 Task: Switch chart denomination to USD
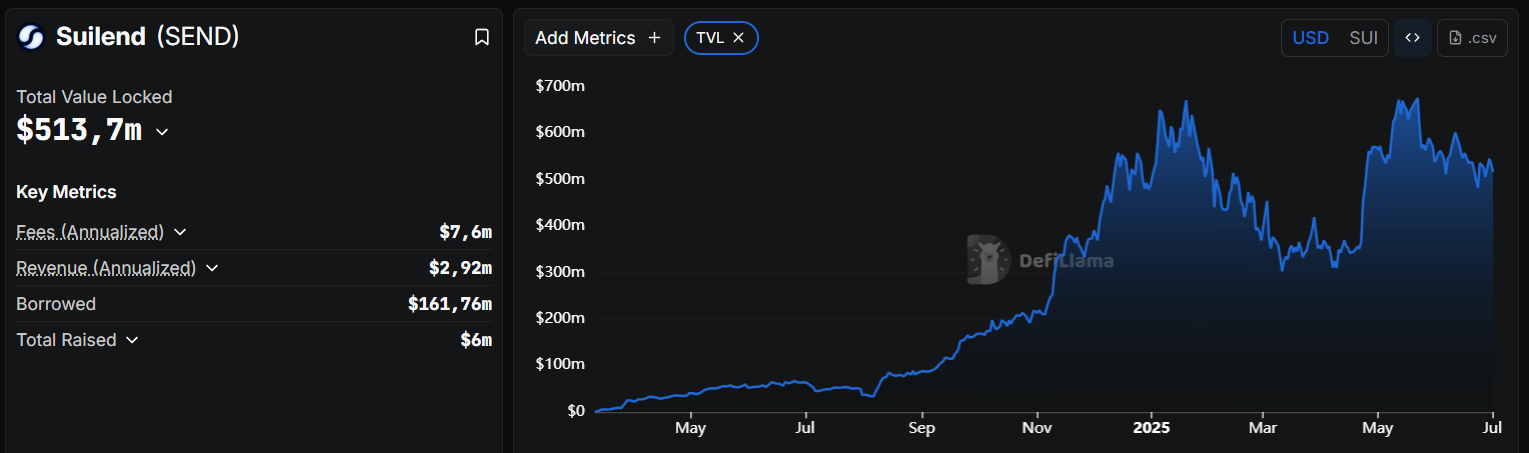pos(1310,38)
